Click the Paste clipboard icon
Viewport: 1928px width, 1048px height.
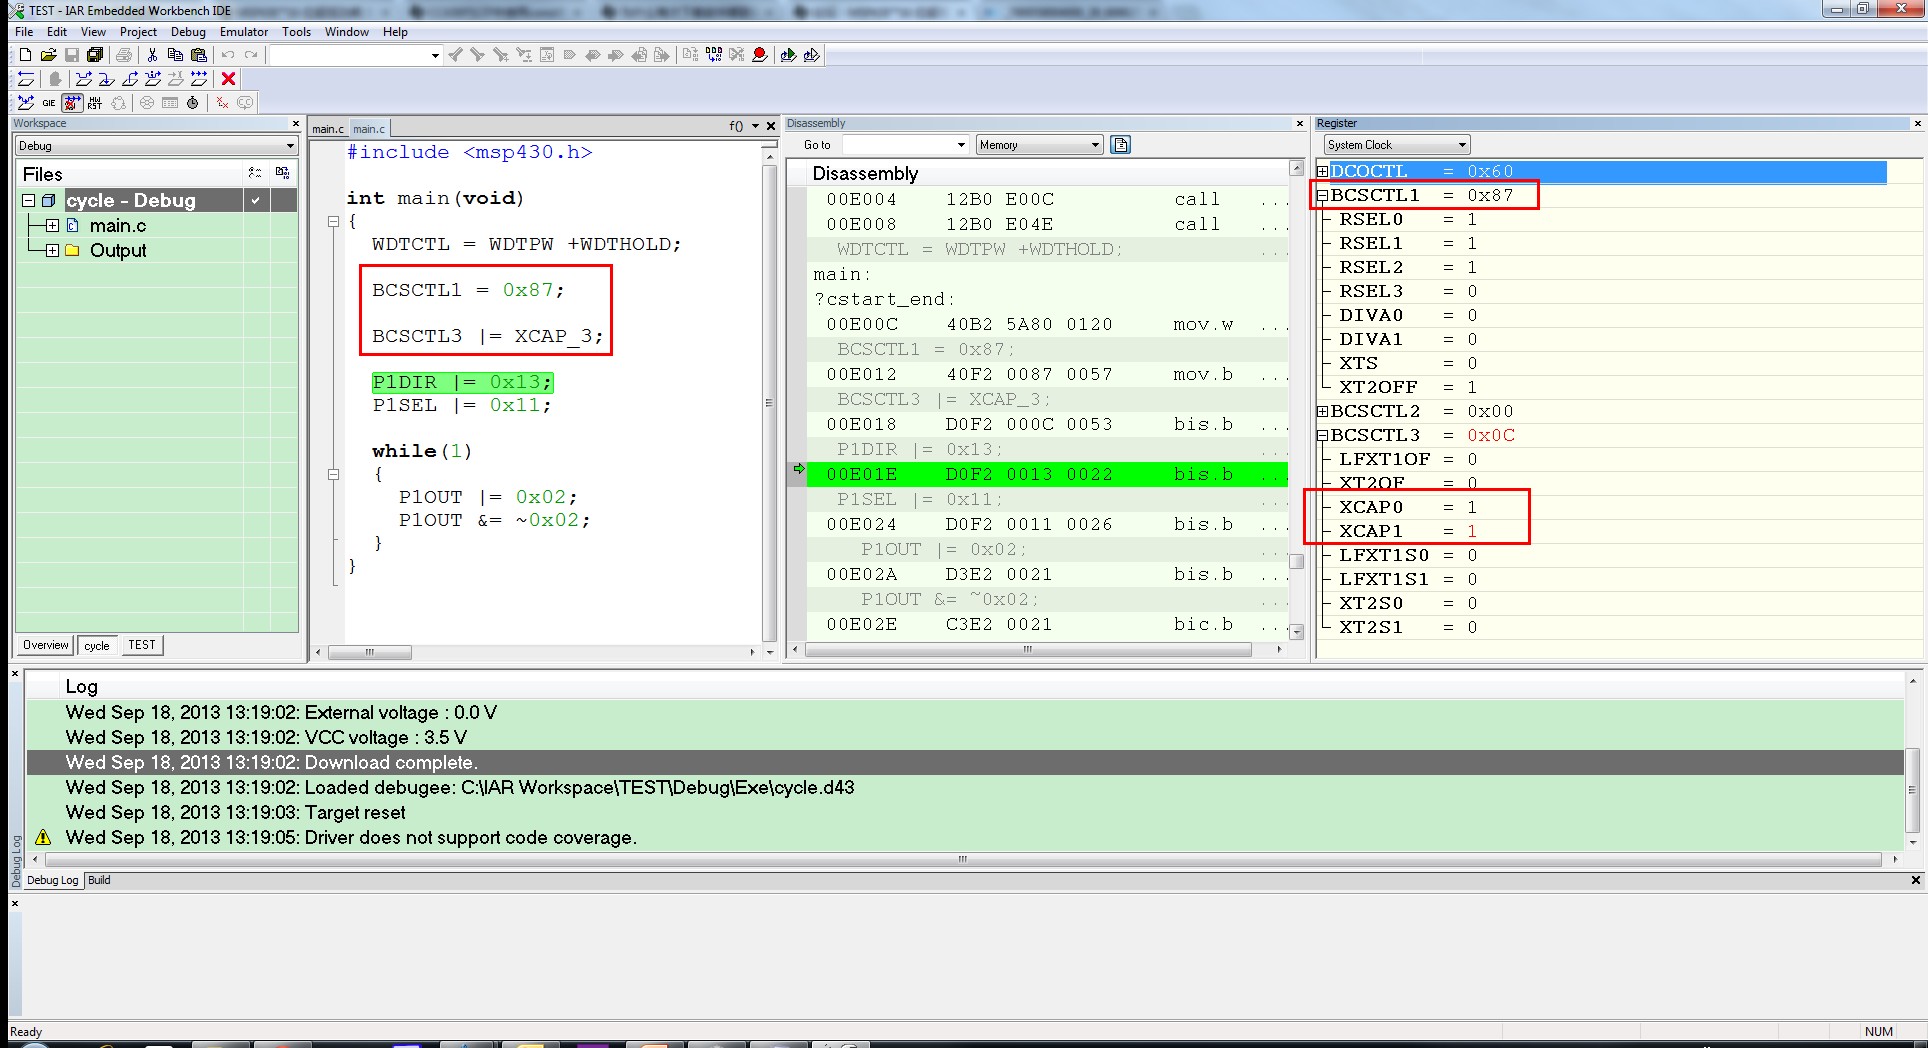(x=199, y=55)
